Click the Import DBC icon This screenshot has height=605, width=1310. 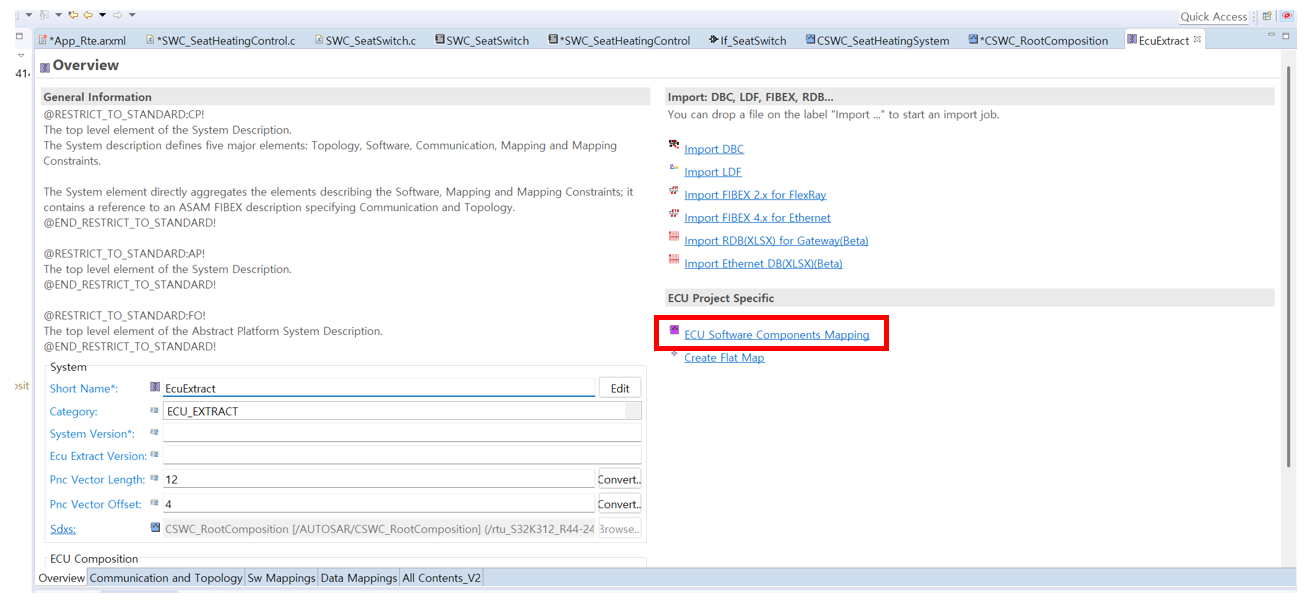tap(674, 146)
